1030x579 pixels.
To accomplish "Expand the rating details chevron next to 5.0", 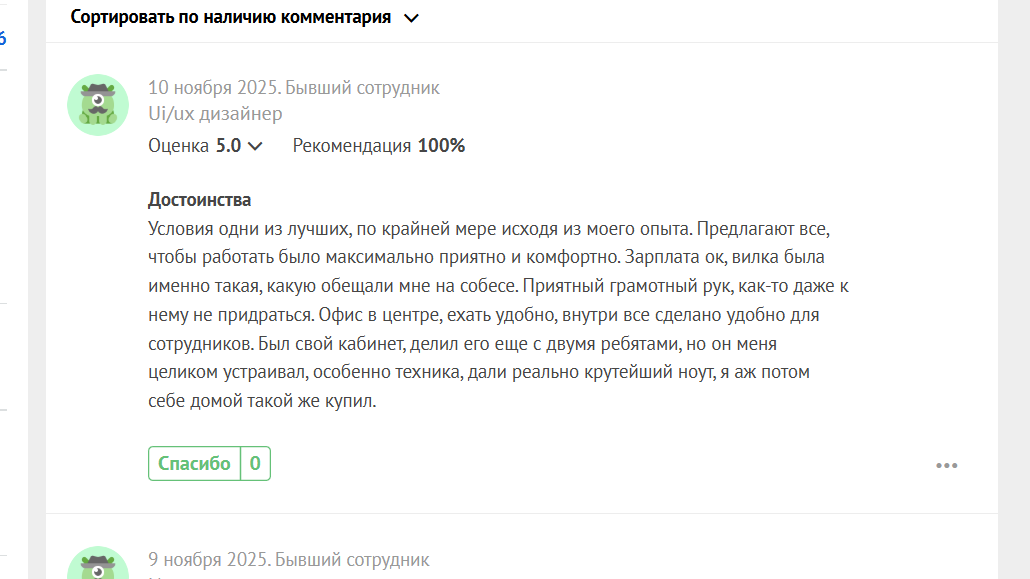I will [255, 146].
